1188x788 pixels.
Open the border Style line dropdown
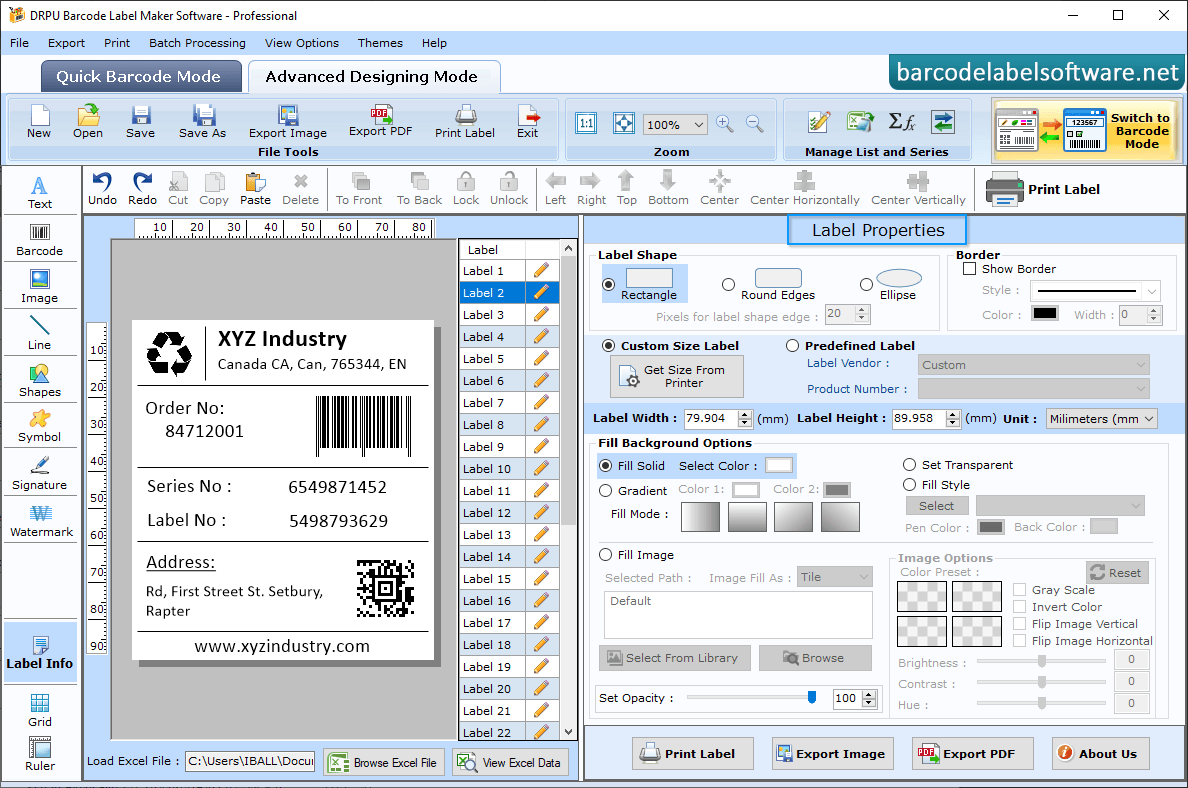point(1096,291)
